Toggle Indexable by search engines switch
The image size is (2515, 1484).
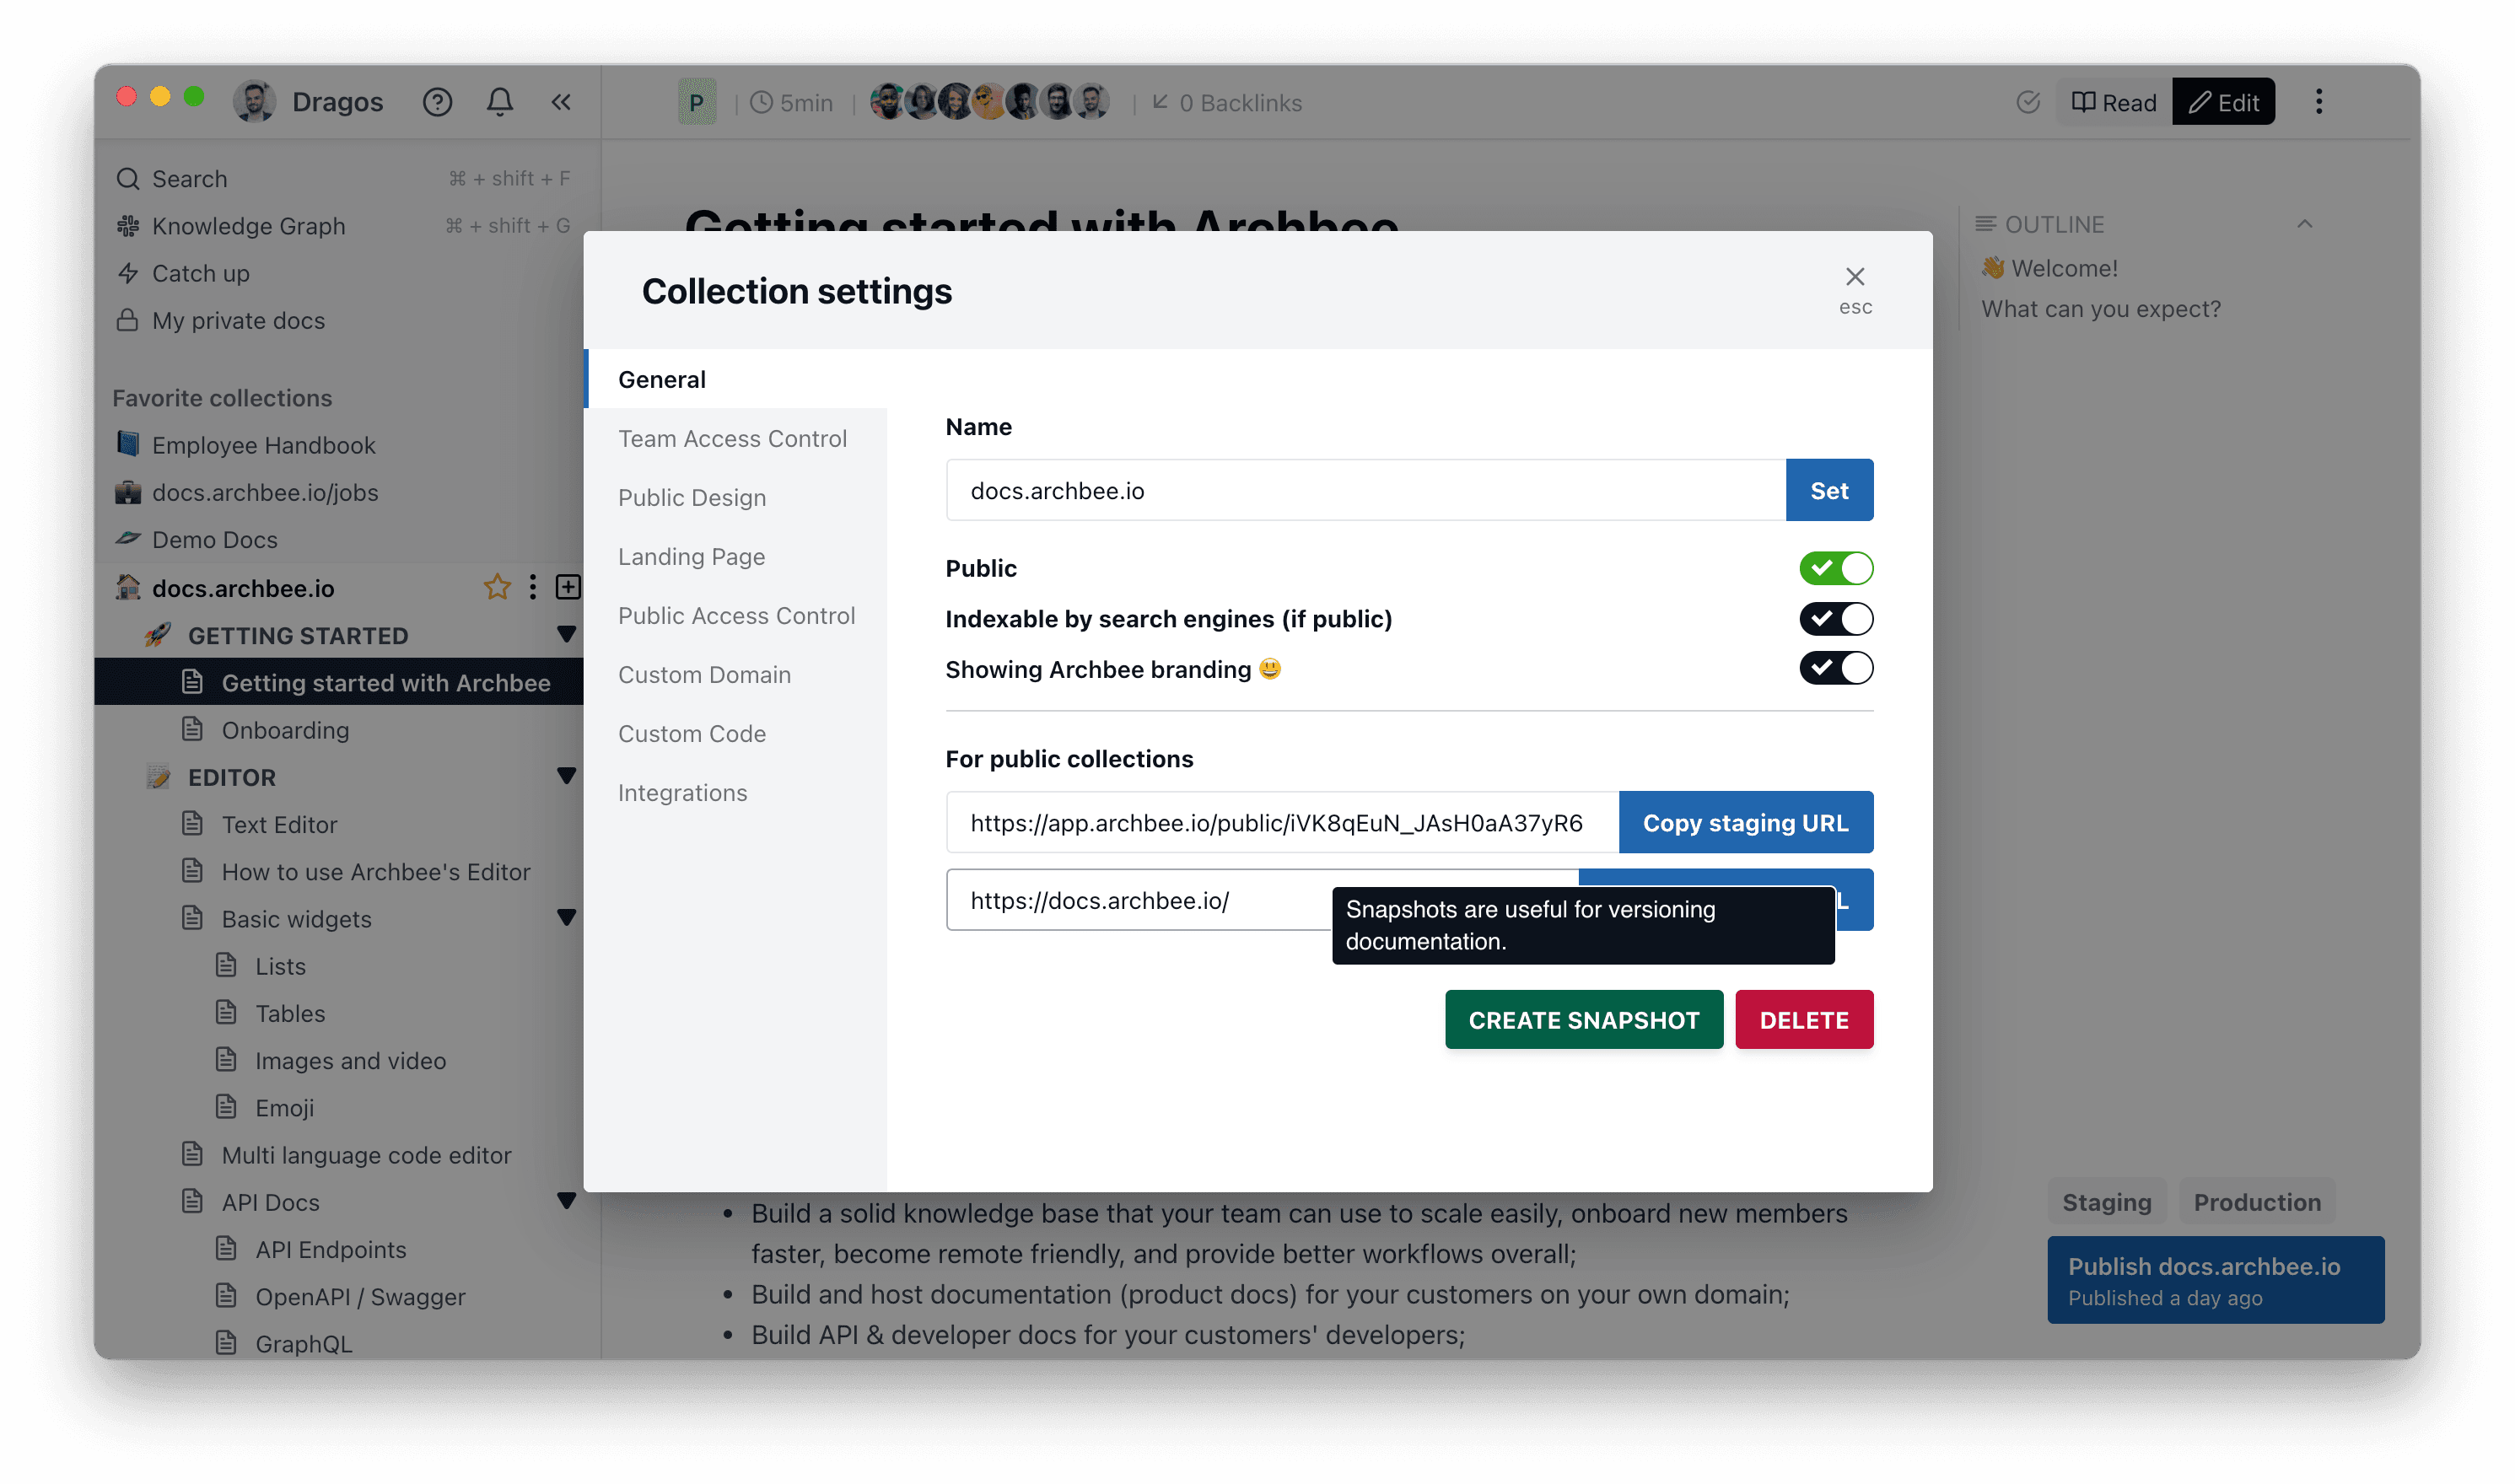click(1836, 619)
